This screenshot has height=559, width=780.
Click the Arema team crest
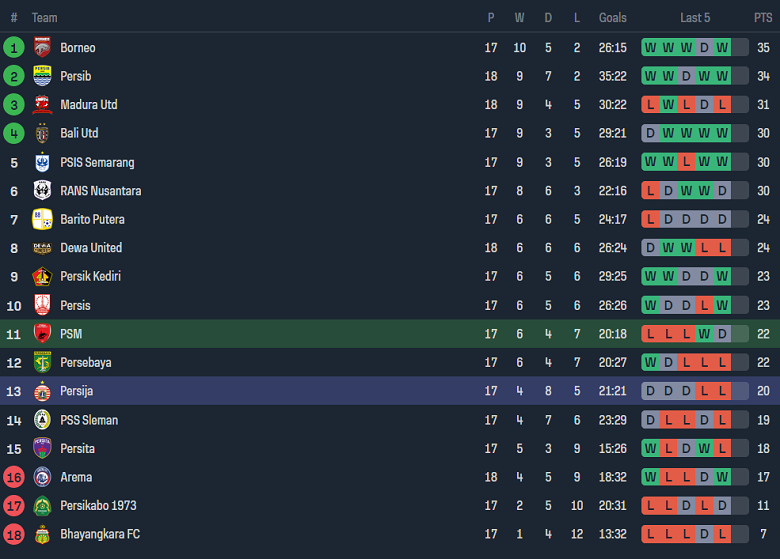point(42,477)
